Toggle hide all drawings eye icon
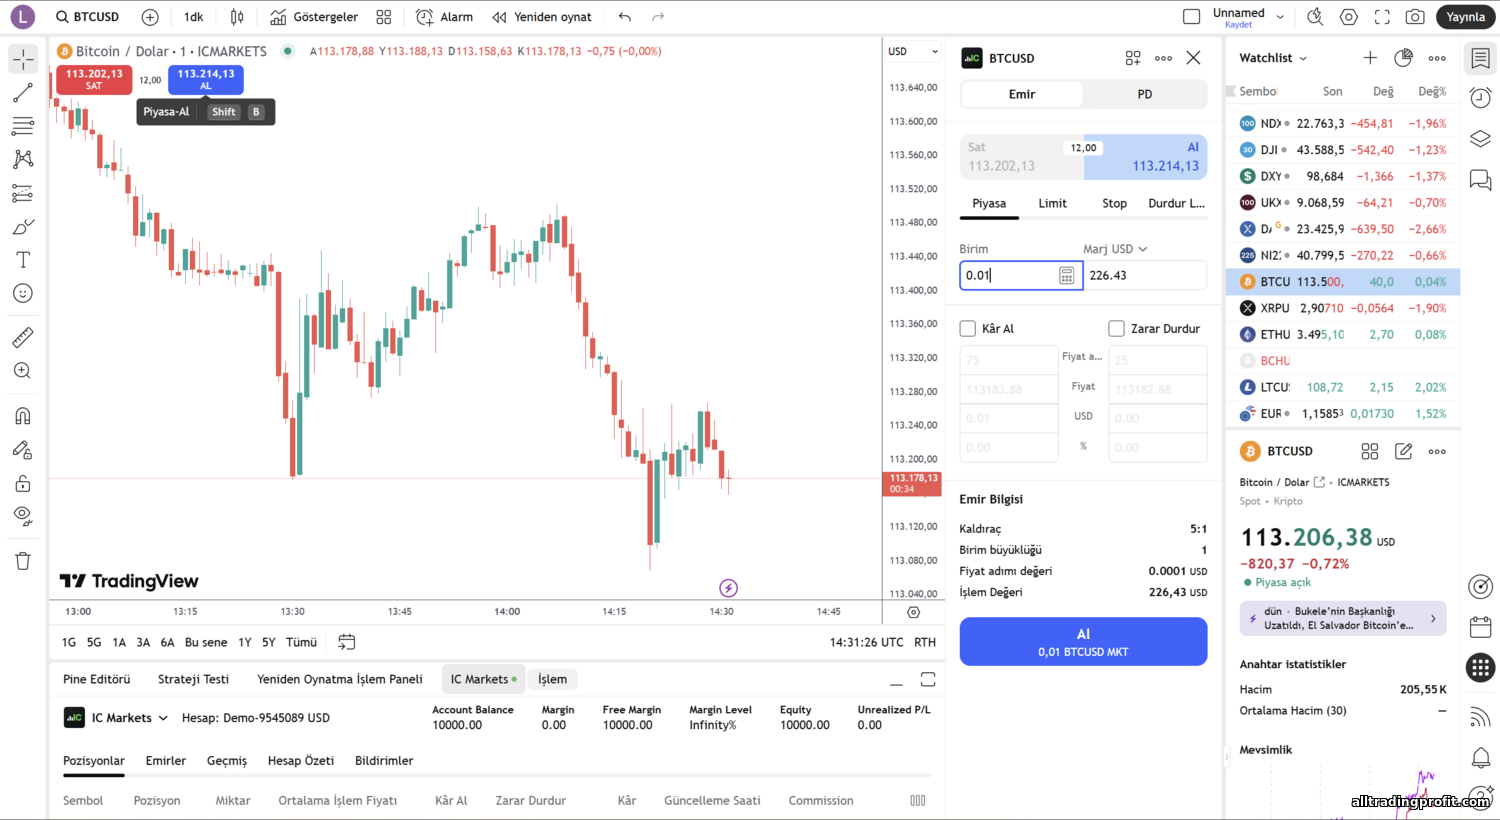This screenshot has height=820, width=1500. [x=23, y=517]
